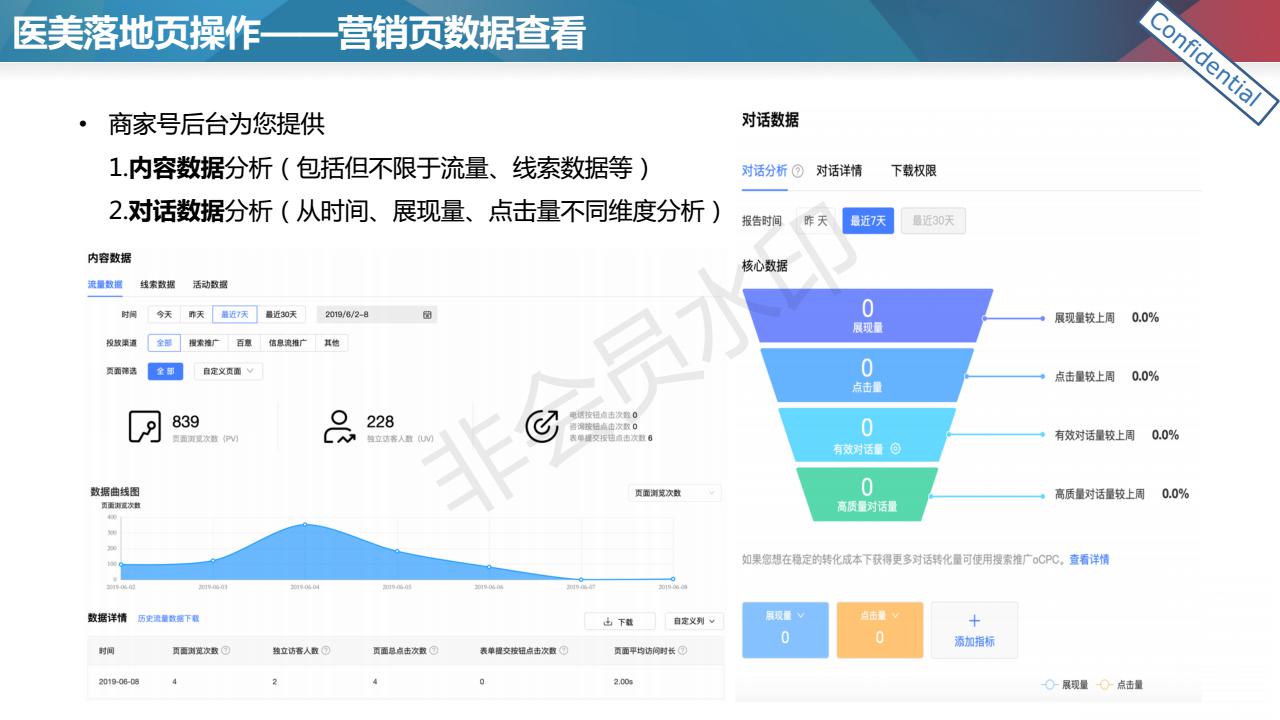Click the chart peak point at 2019-06-04
Image resolution: width=1280 pixels, height=720 pixels.
coord(305,524)
